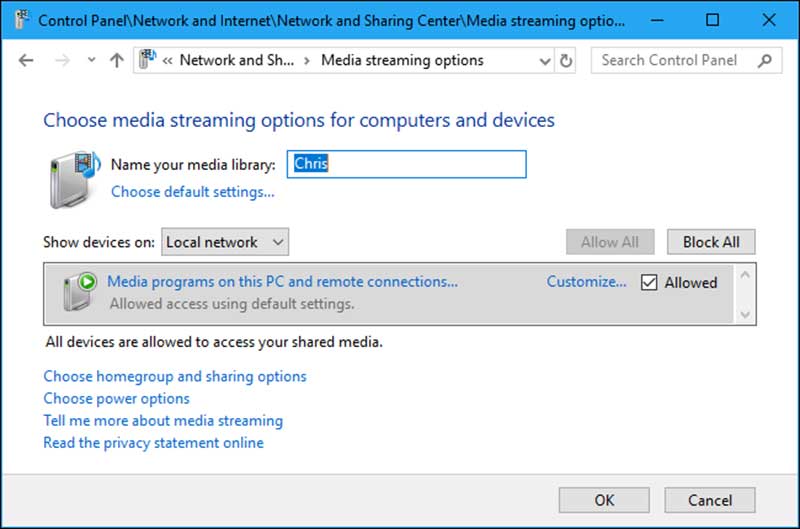The image size is (800, 529).
Task: Open Choose default settings link
Action: tap(192, 191)
